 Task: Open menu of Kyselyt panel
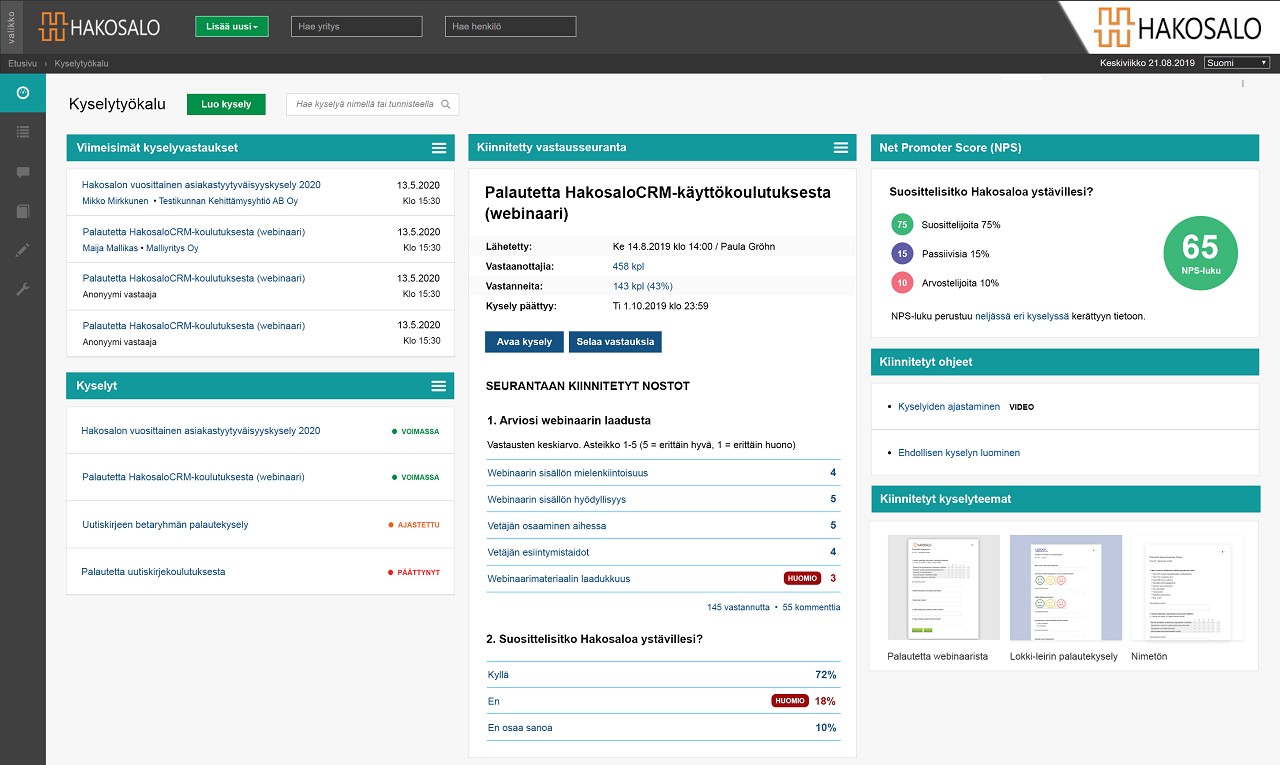point(438,386)
